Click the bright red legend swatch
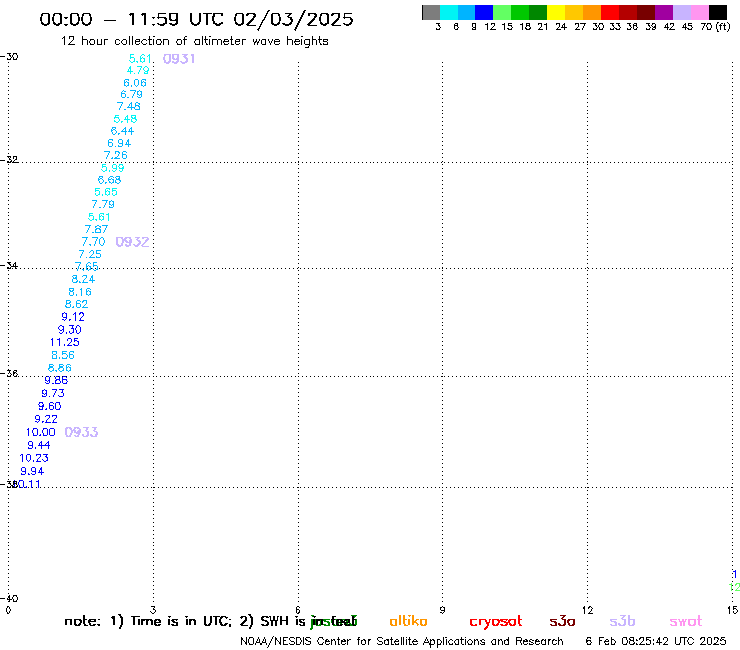 click(610, 12)
